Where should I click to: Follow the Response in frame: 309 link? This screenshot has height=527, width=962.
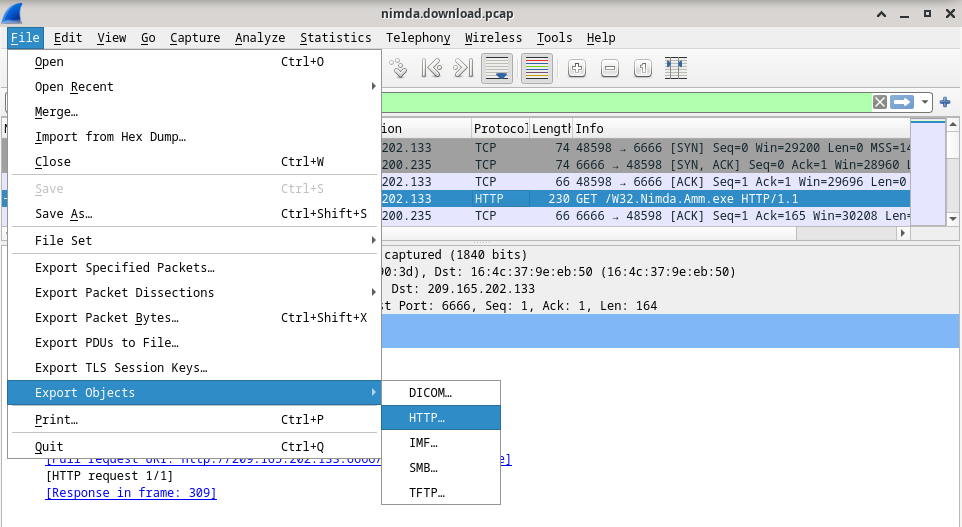[x=131, y=493]
